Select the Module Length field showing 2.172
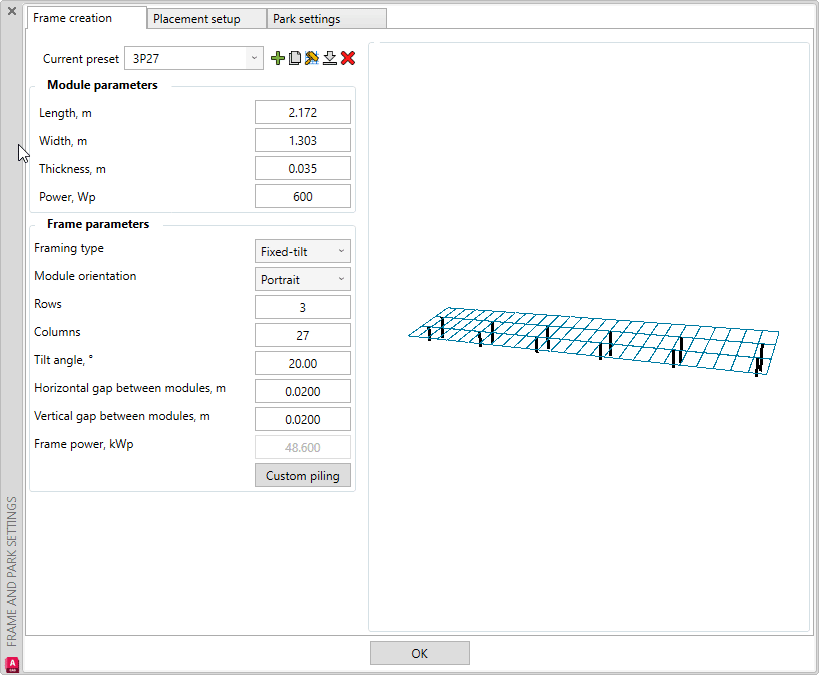This screenshot has width=820, height=676. (302, 112)
